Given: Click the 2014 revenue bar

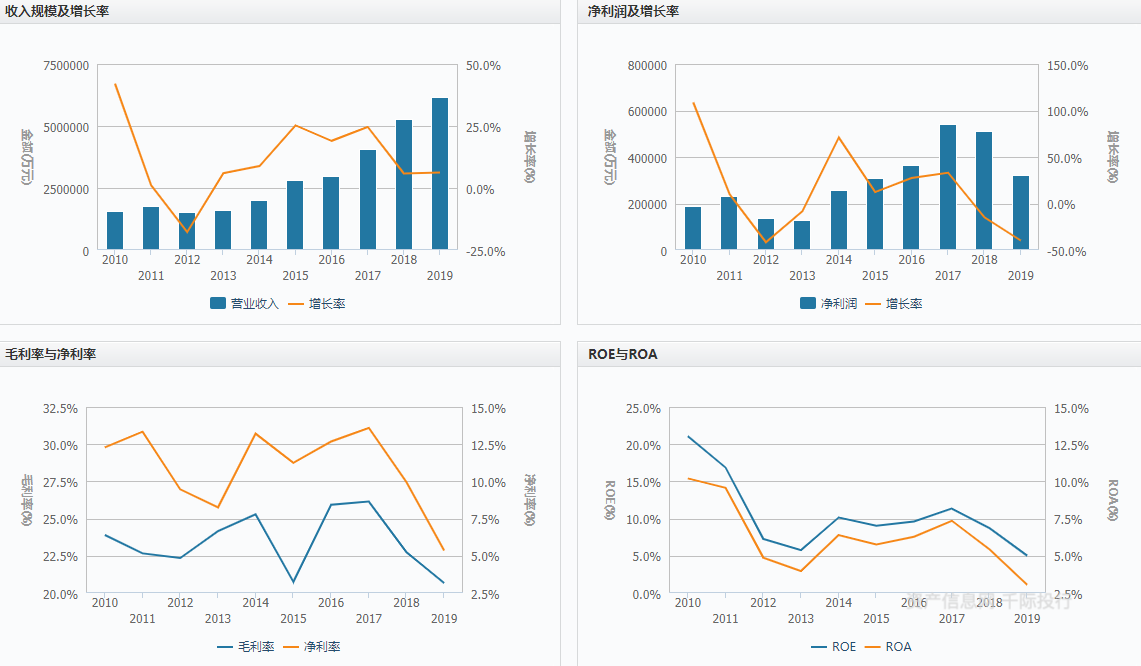Looking at the screenshot, I should (x=259, y=226).
